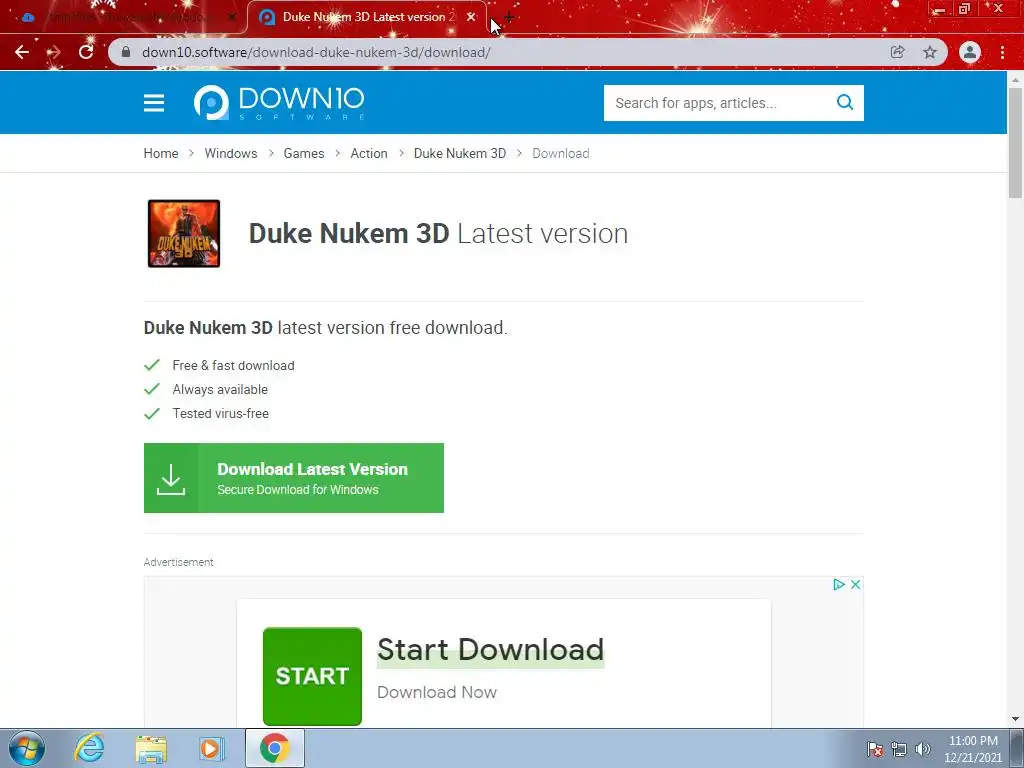Viewport: 1024px width, 768px height.
Task: Launch Internet Explorer from taskbar
Action: 89,748
